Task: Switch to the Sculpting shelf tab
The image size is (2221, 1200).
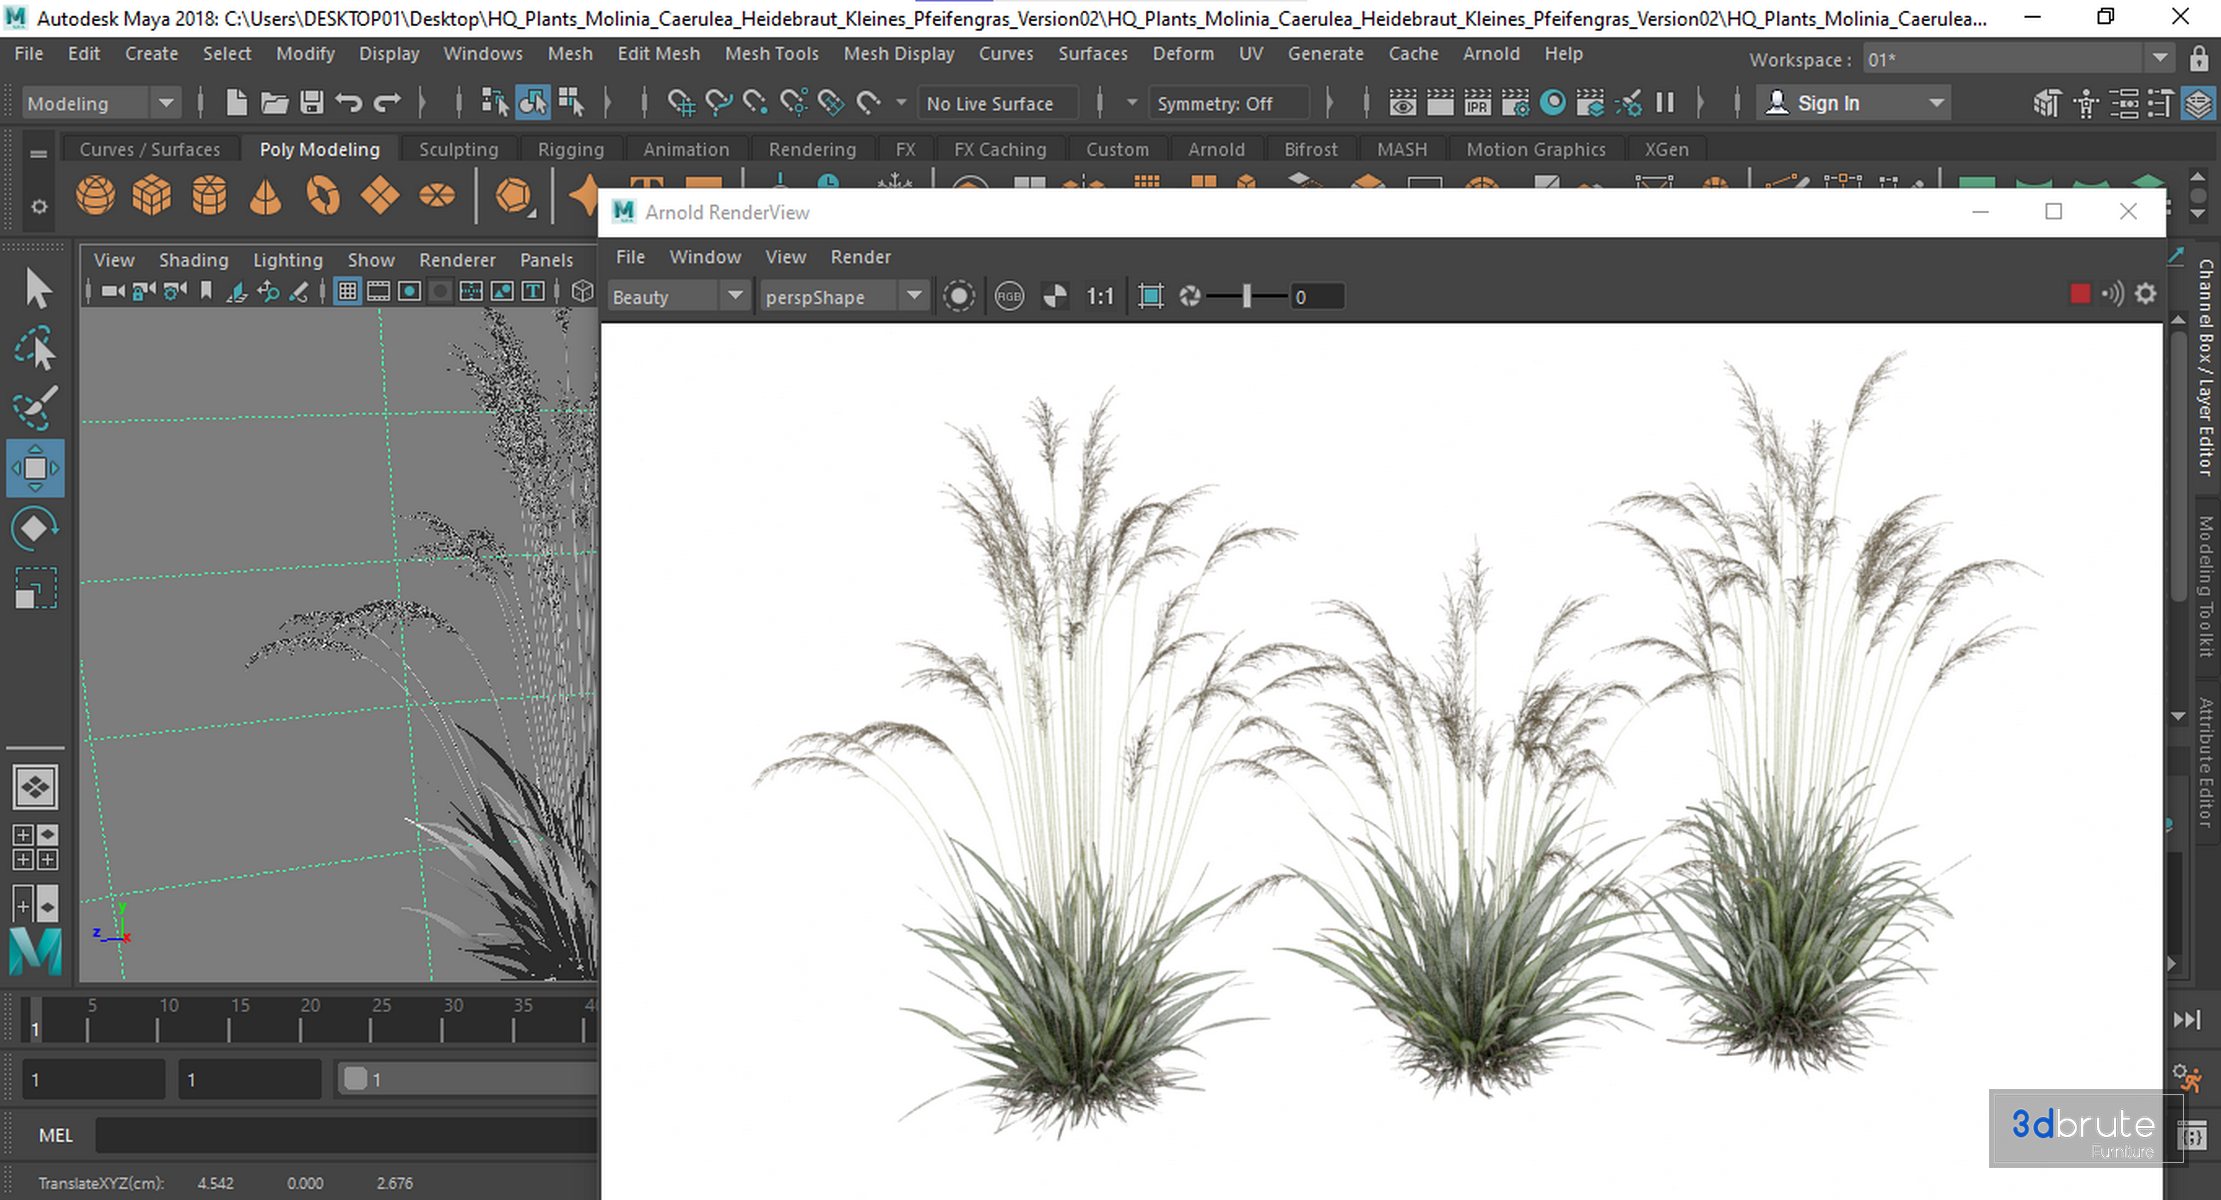Action: [458, 149]
